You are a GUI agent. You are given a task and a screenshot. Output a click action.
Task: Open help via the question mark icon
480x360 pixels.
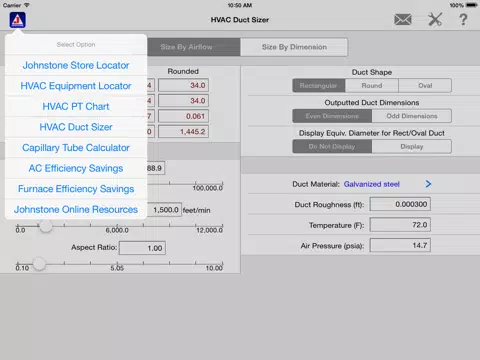(x=463, y=20)
